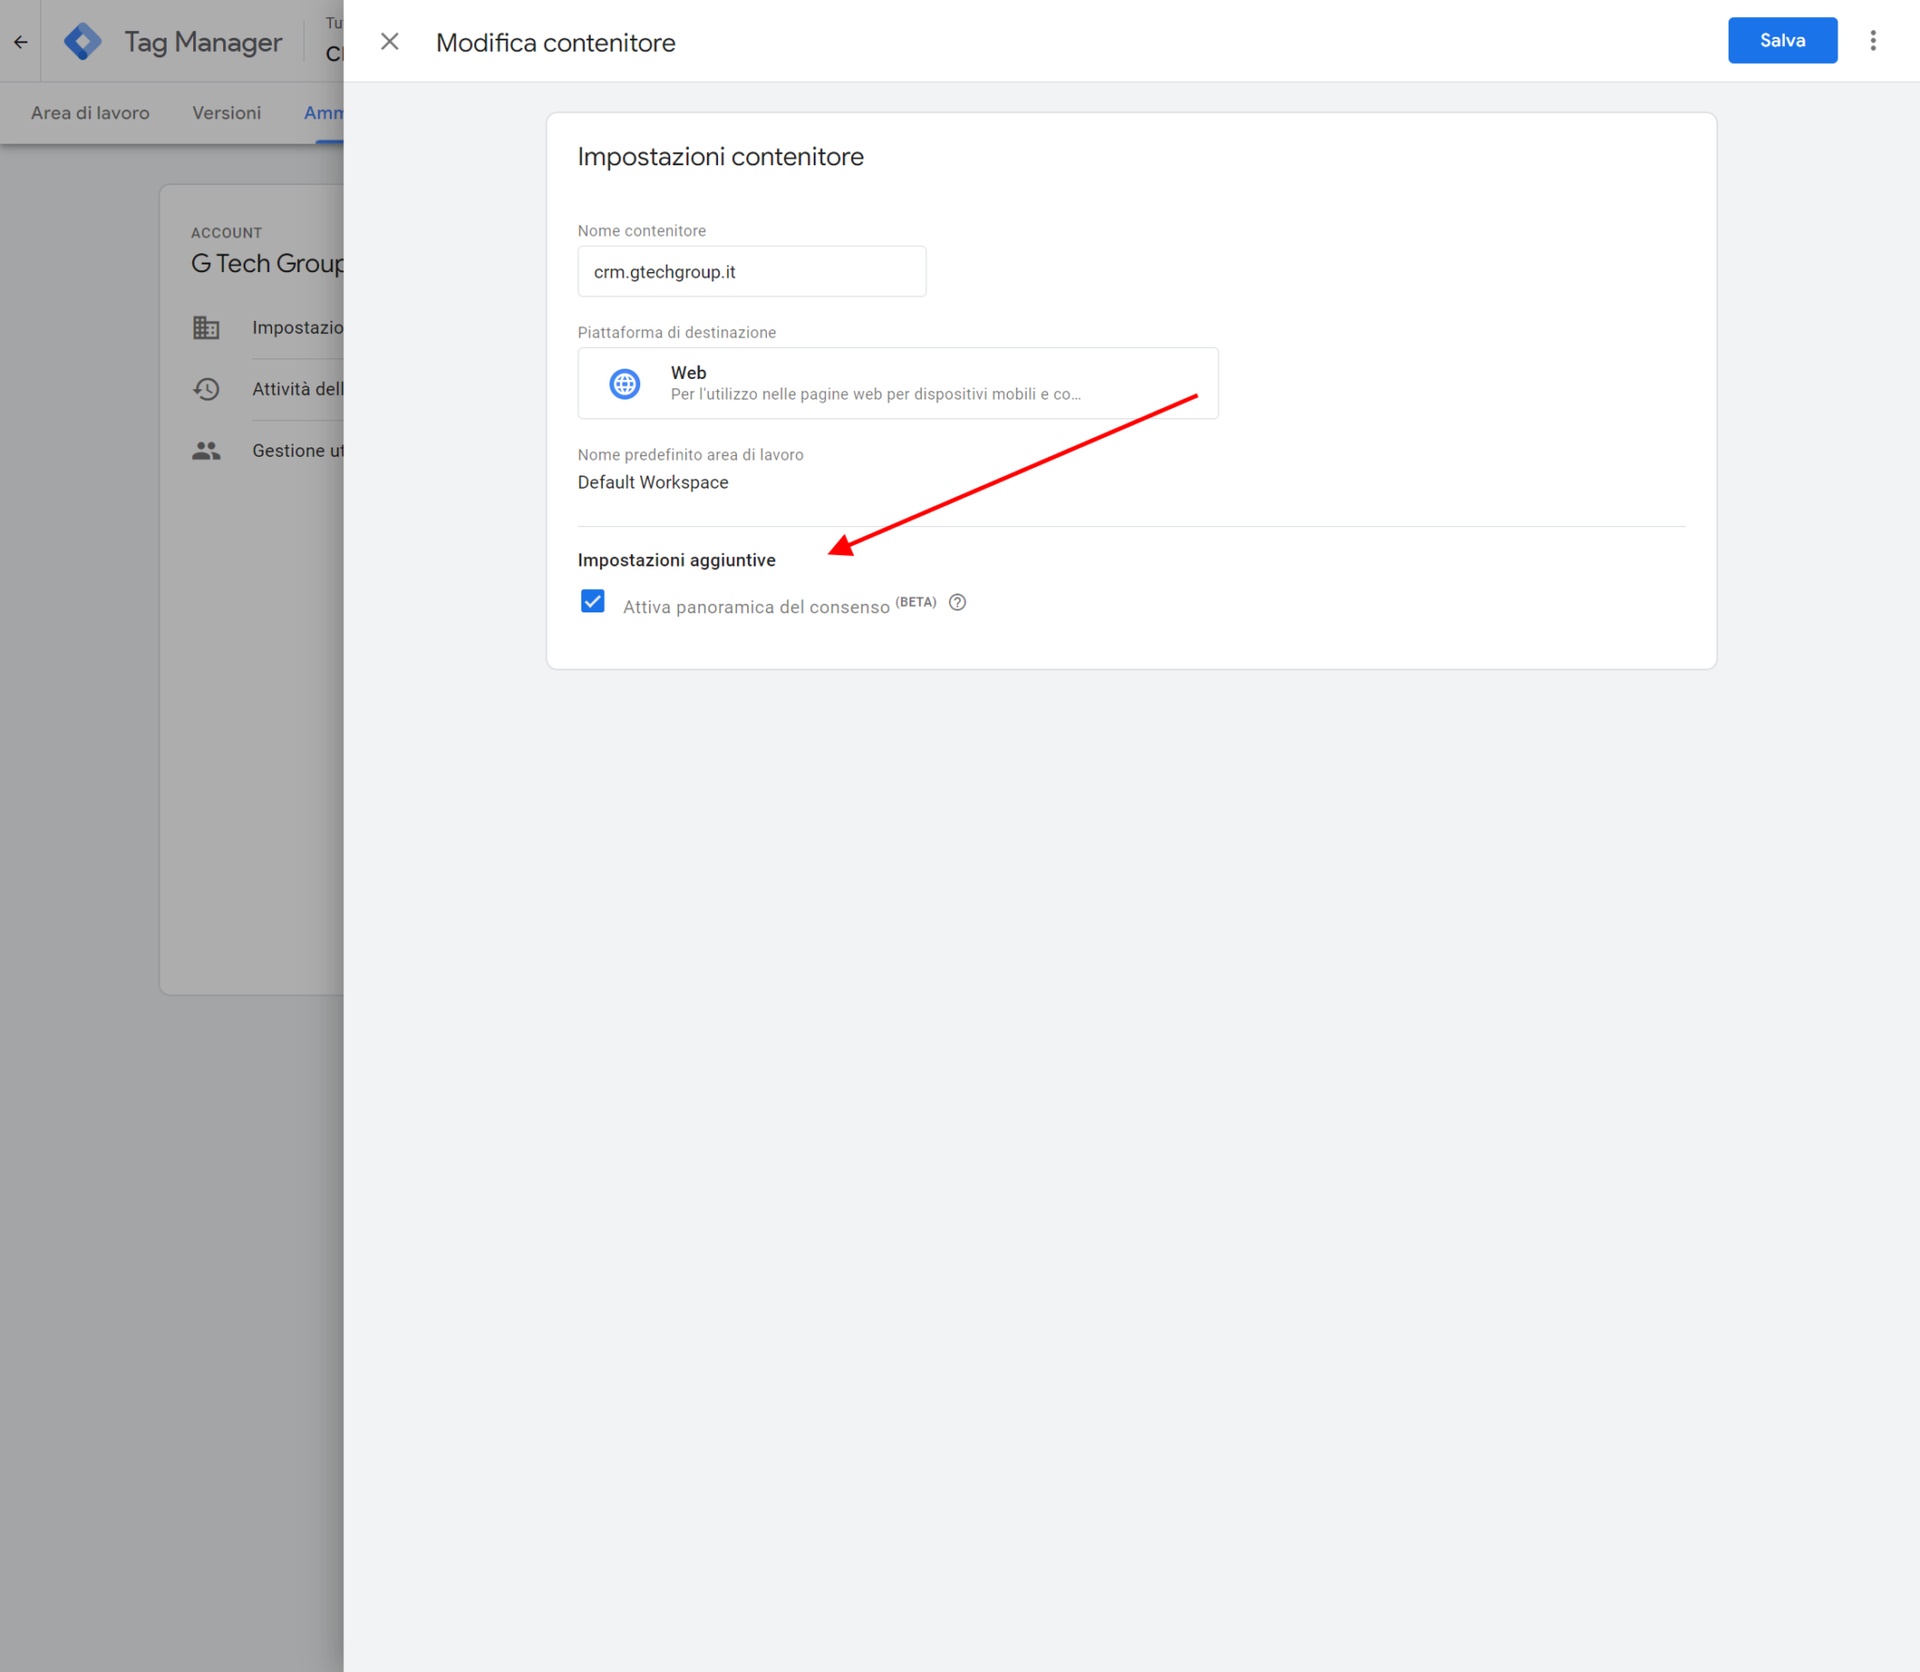Click the Nome contenitore input field
The height and width of the screenshot is (1672, 1920).
pyautogui.click(x=751, y=271)
